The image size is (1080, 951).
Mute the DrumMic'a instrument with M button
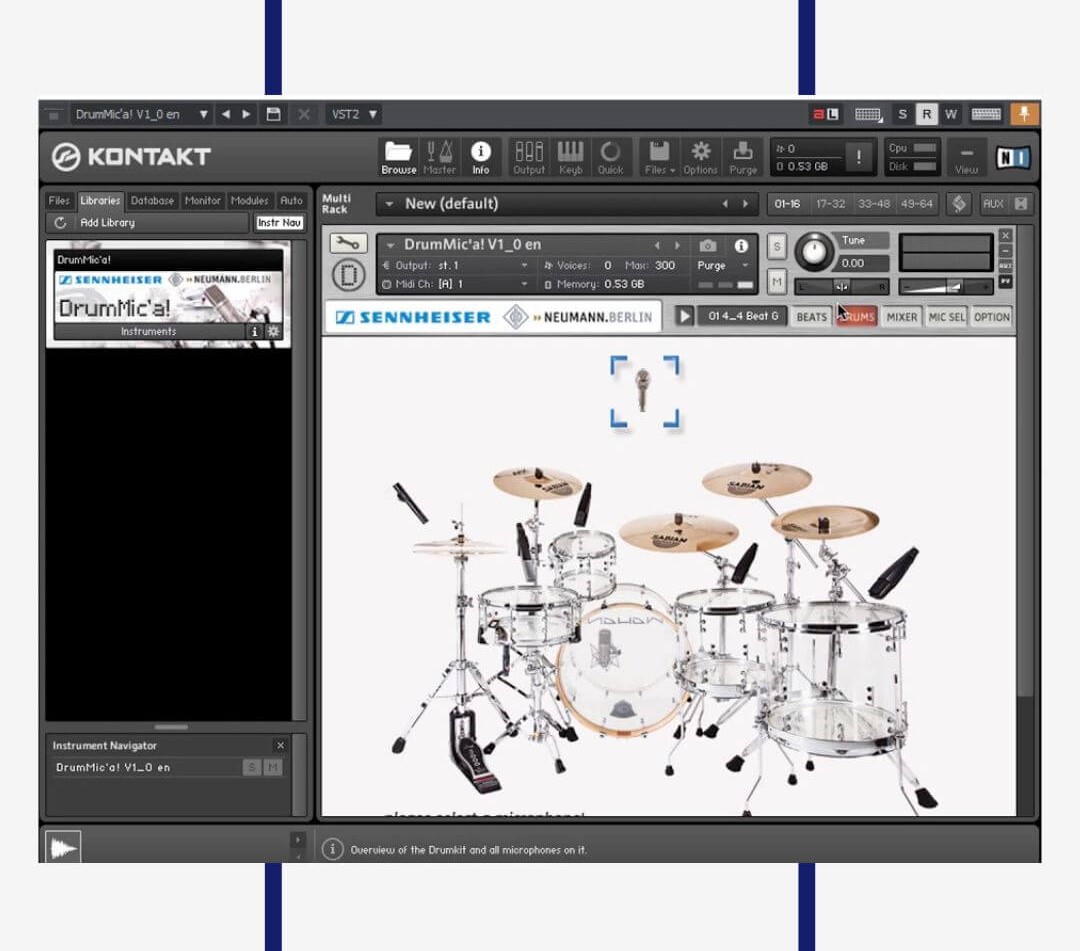coord(776,282)
